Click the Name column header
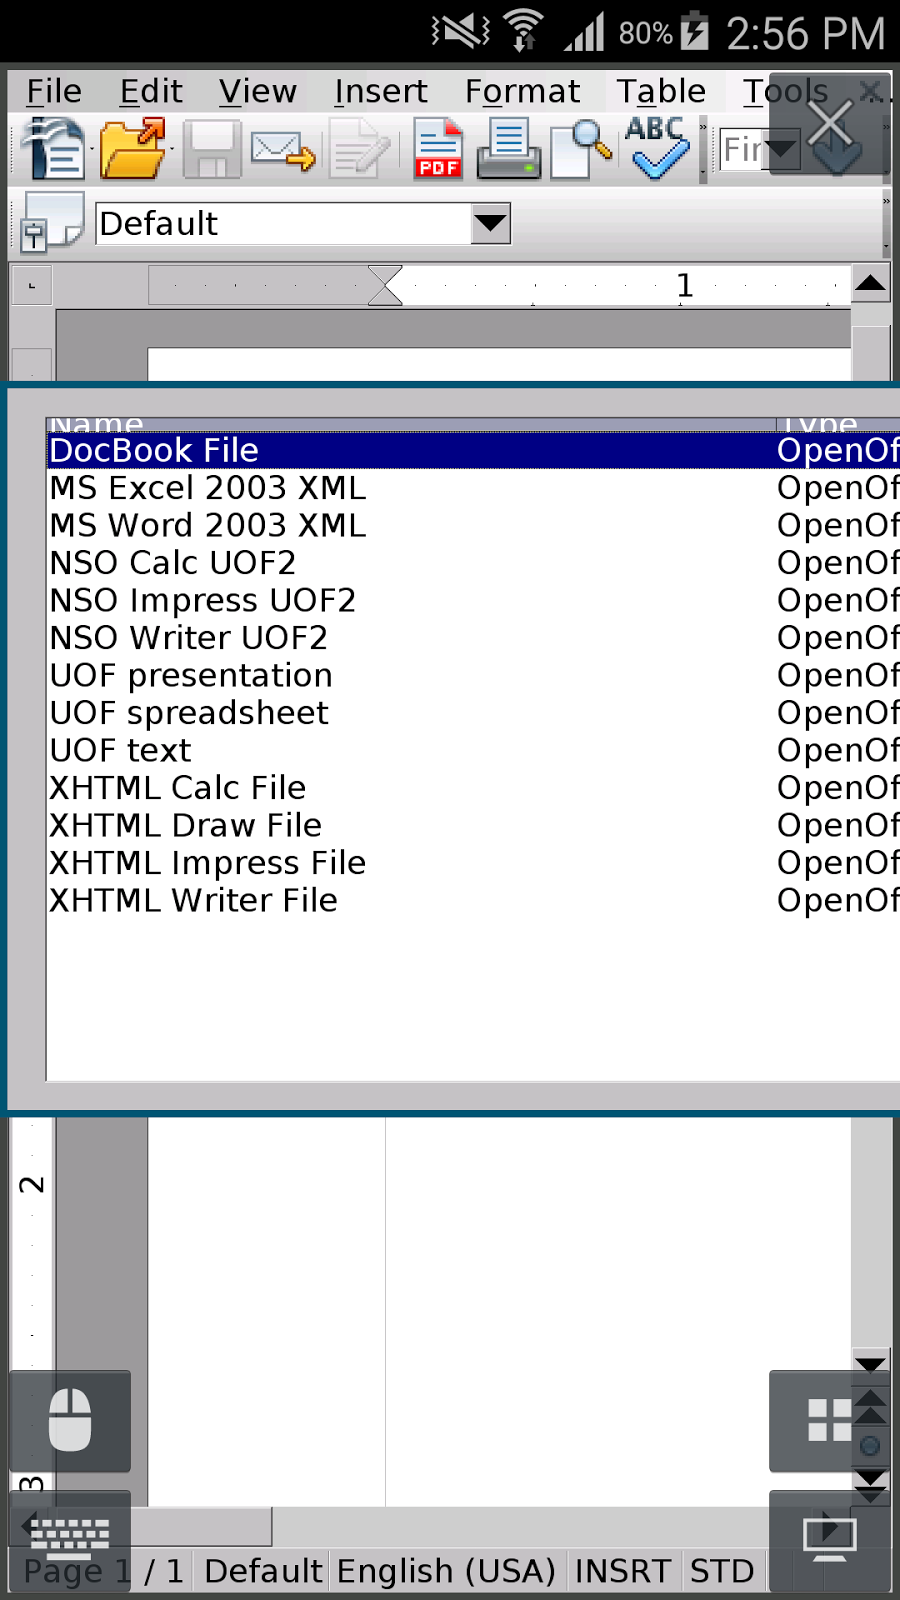 click(411, 425)
